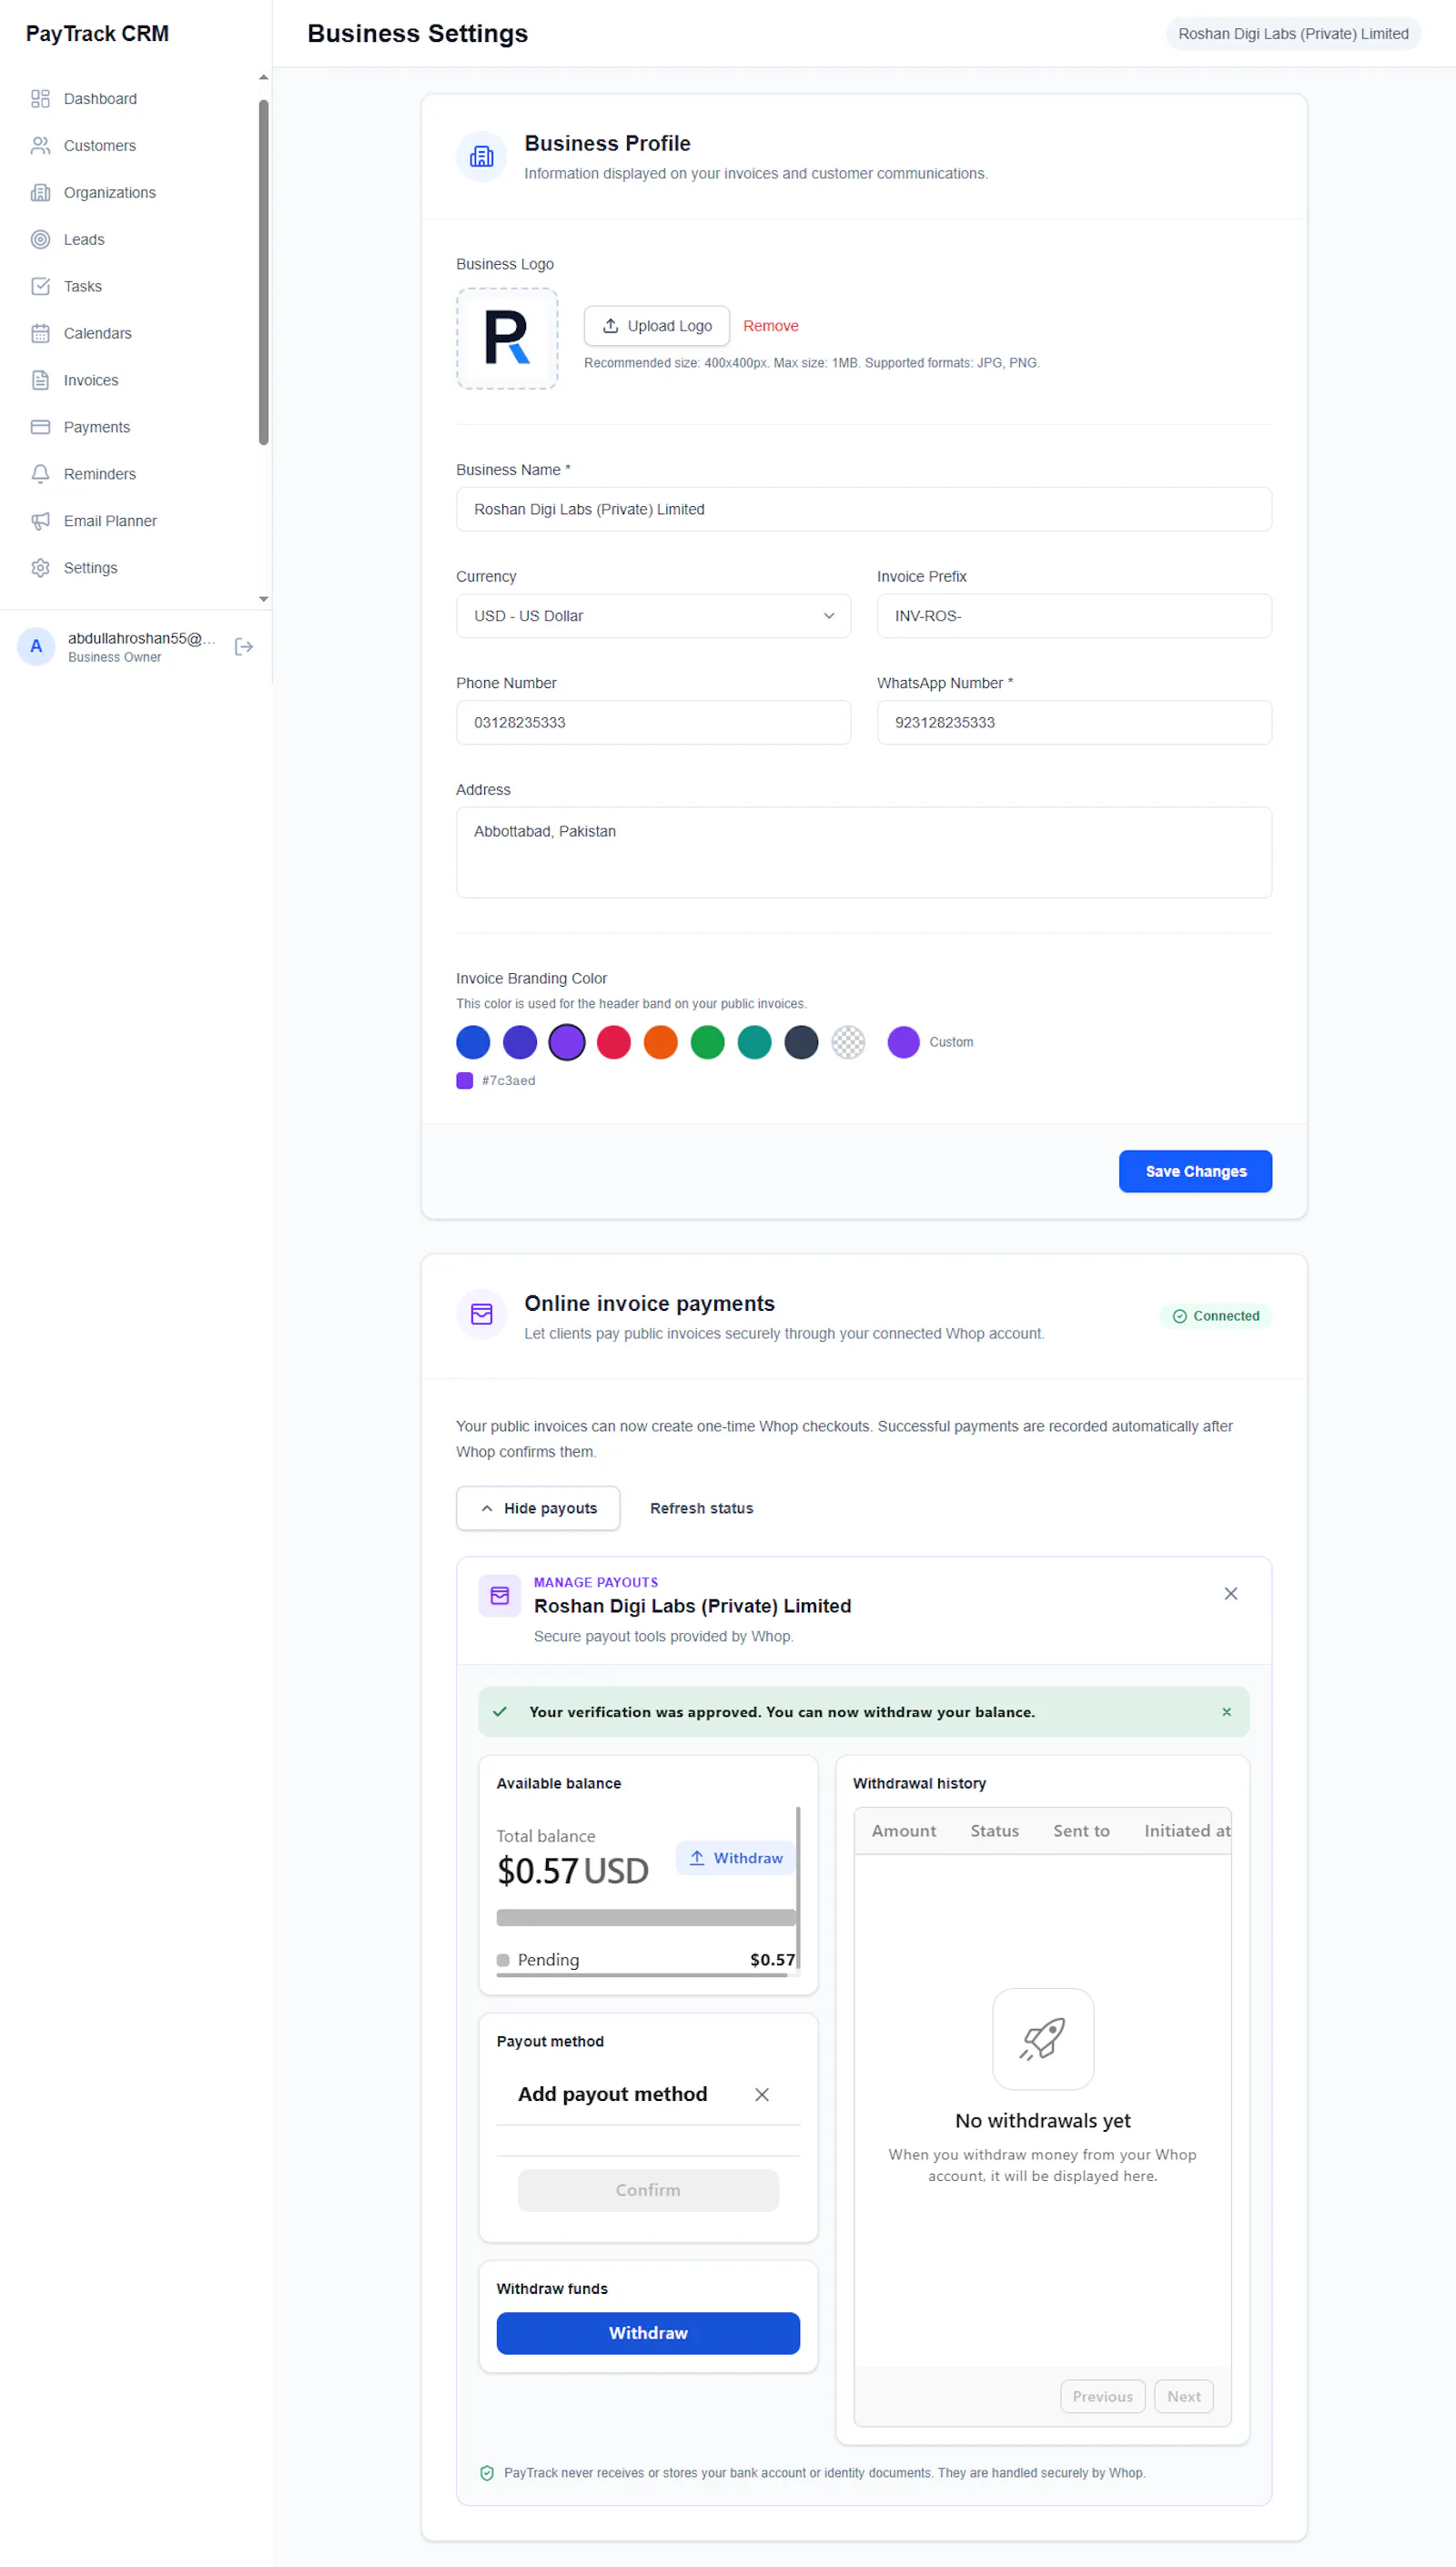Click the Address text area
This screenshot has width=1456, height=2567.
click(864, 852)
